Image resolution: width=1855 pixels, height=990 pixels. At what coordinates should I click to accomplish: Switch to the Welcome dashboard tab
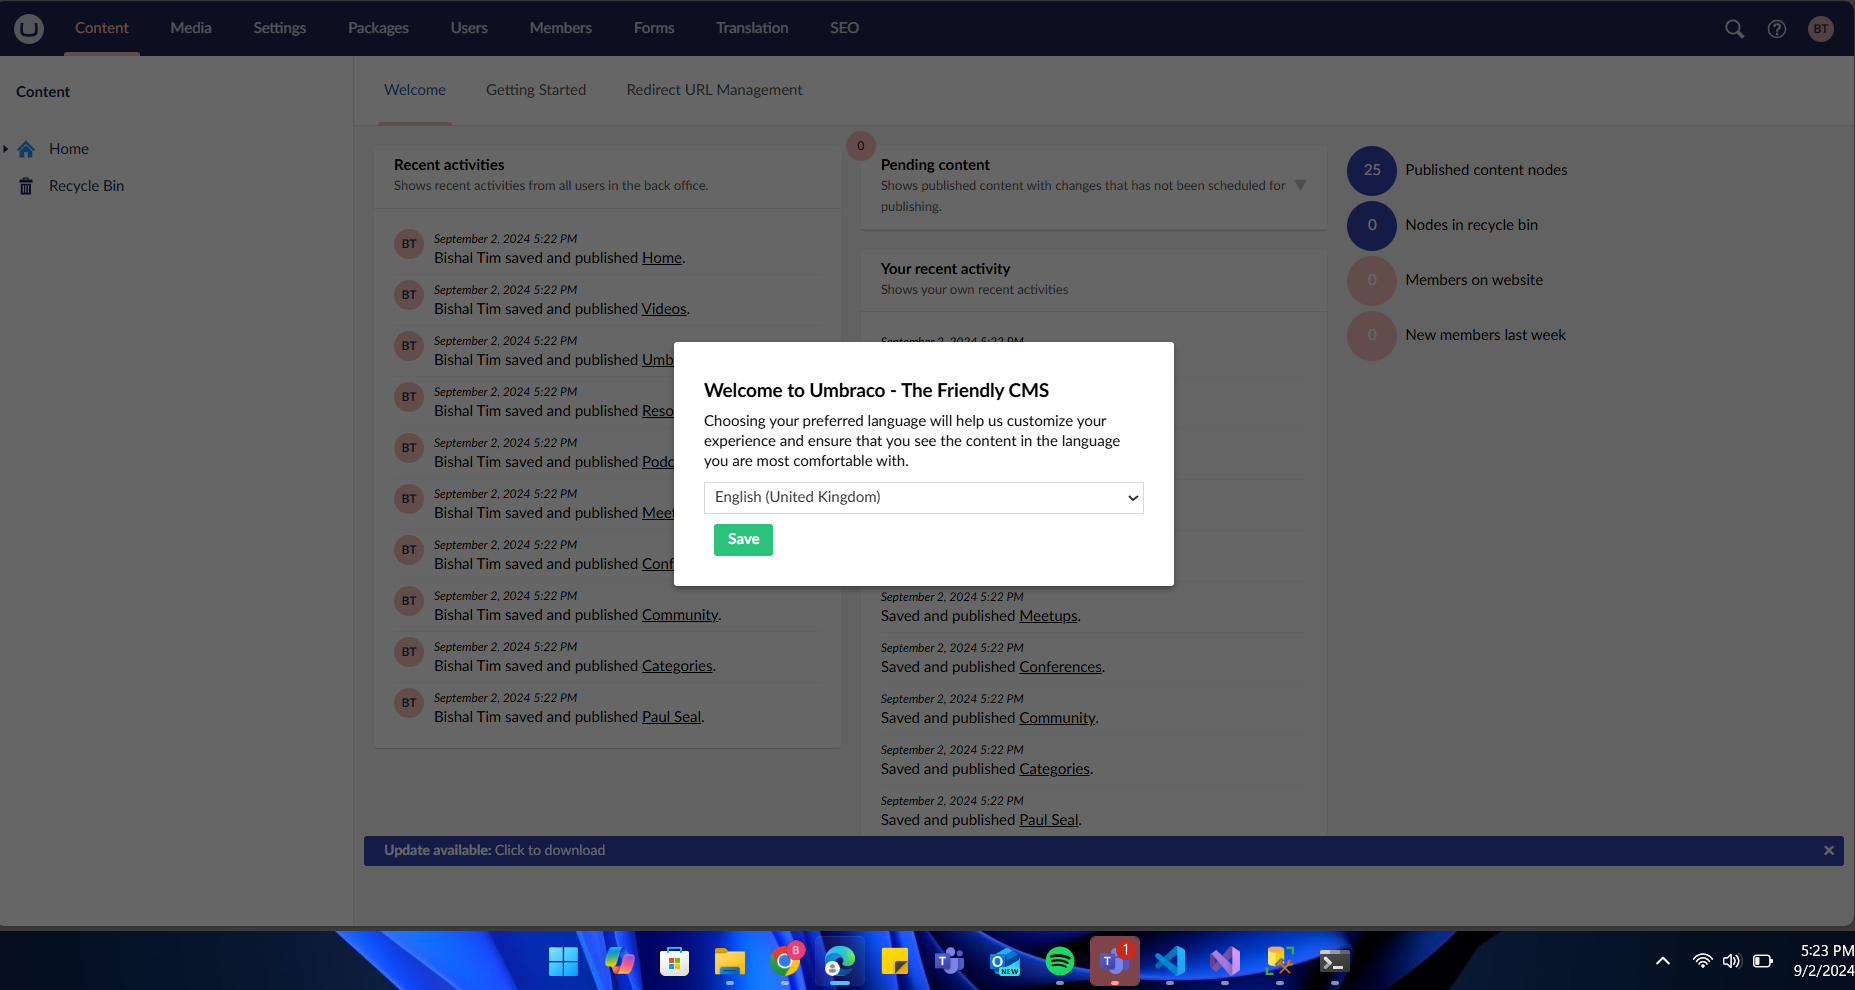click(x=415, y=90)
